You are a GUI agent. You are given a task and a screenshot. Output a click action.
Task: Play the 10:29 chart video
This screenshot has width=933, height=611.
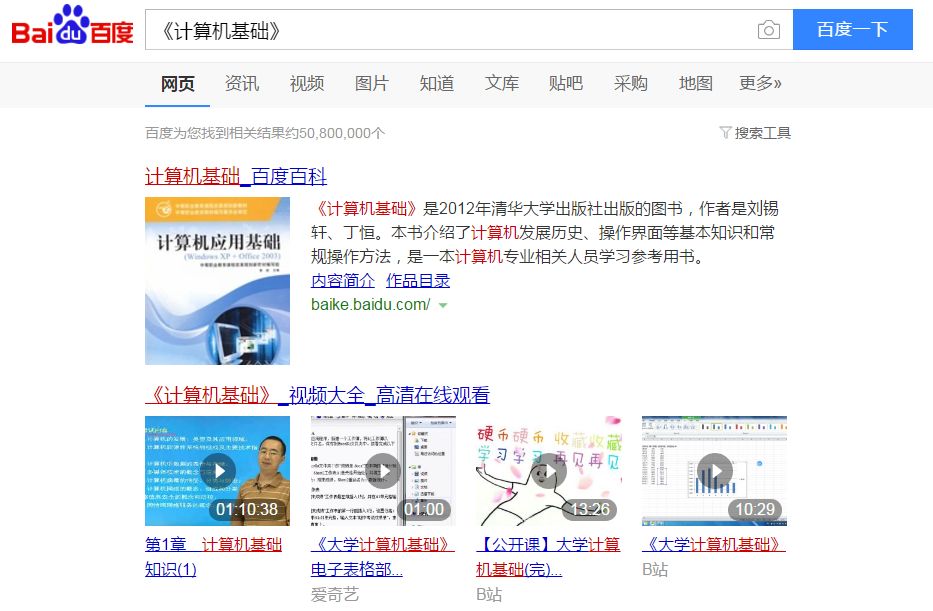point(714,471)
